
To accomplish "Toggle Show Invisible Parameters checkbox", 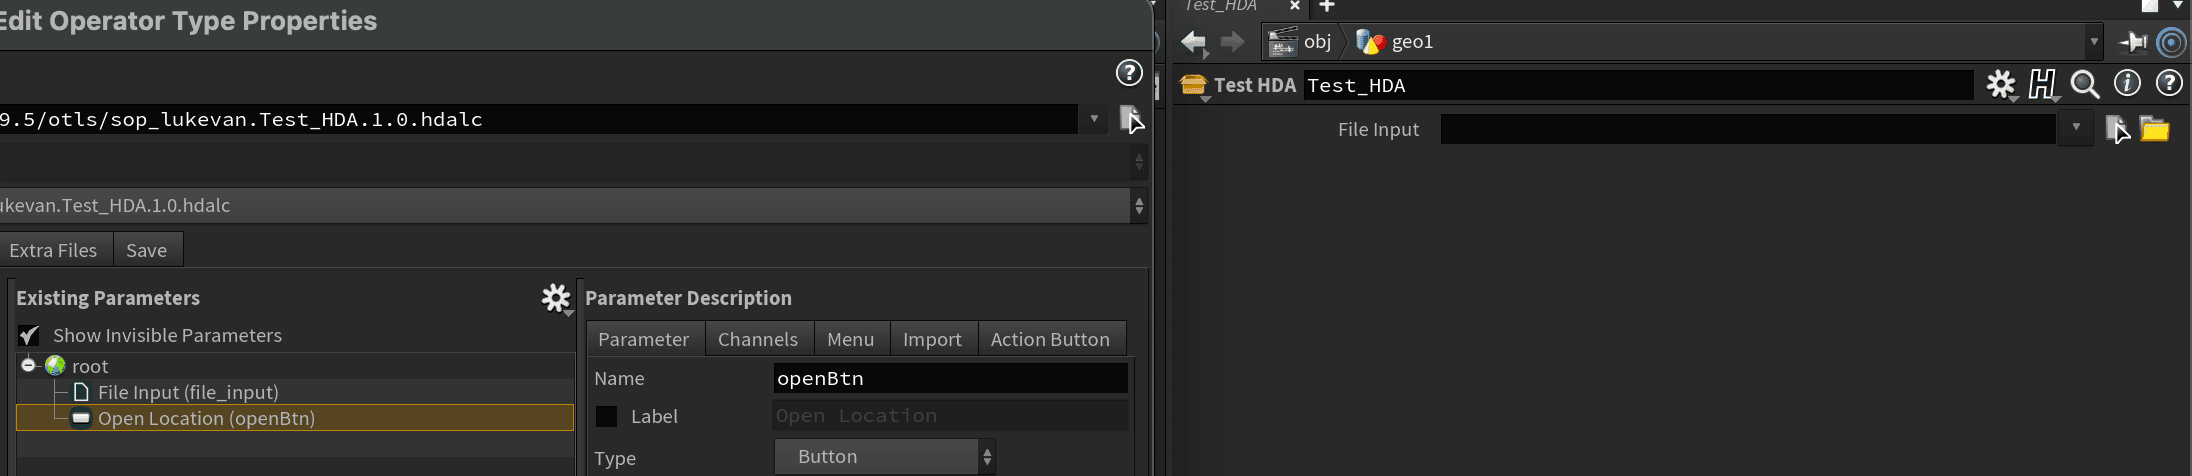I will pos(29,336).
